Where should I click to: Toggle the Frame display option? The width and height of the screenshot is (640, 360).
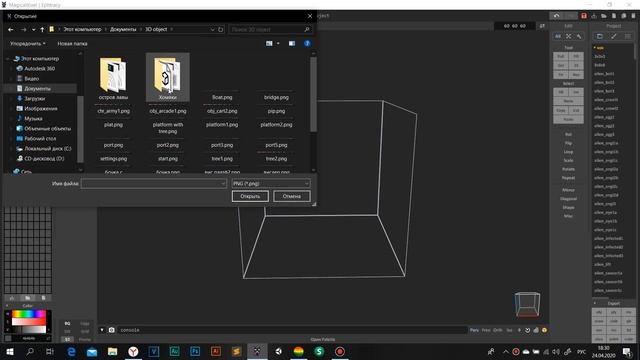pyautogui.click(x=84, y=339)
